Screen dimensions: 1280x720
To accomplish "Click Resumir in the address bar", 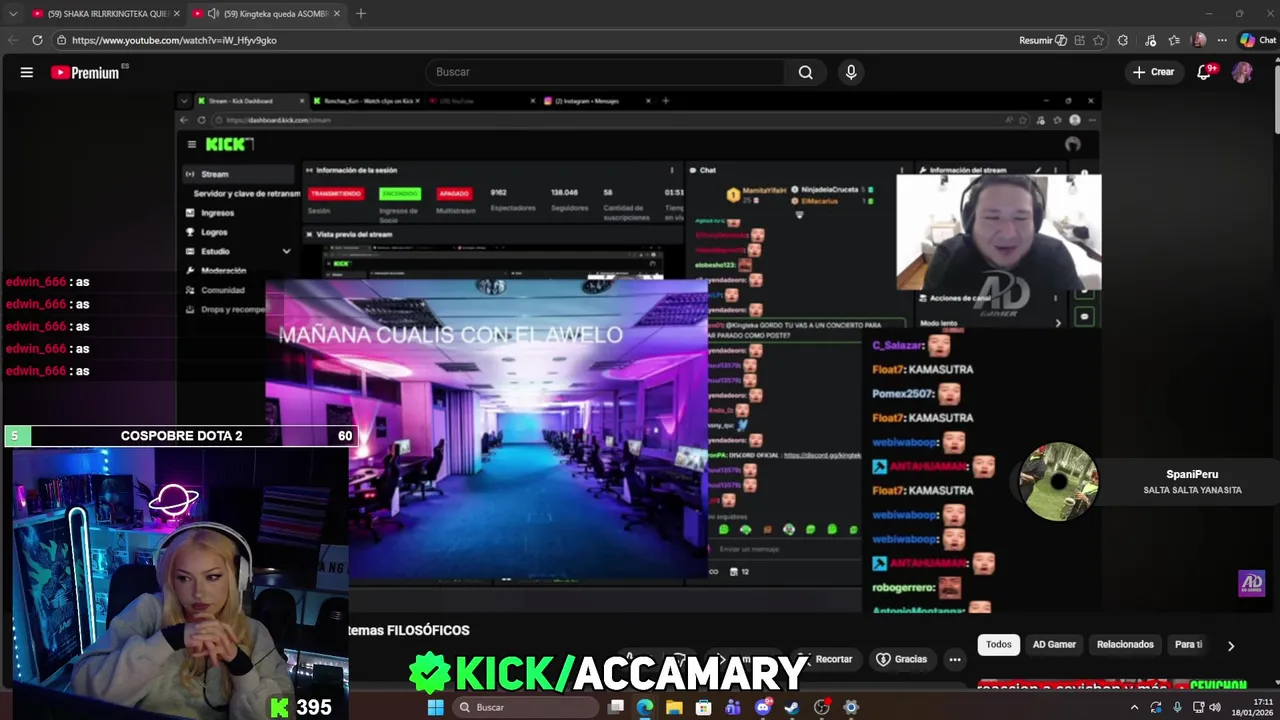I will pos(1043,40).
